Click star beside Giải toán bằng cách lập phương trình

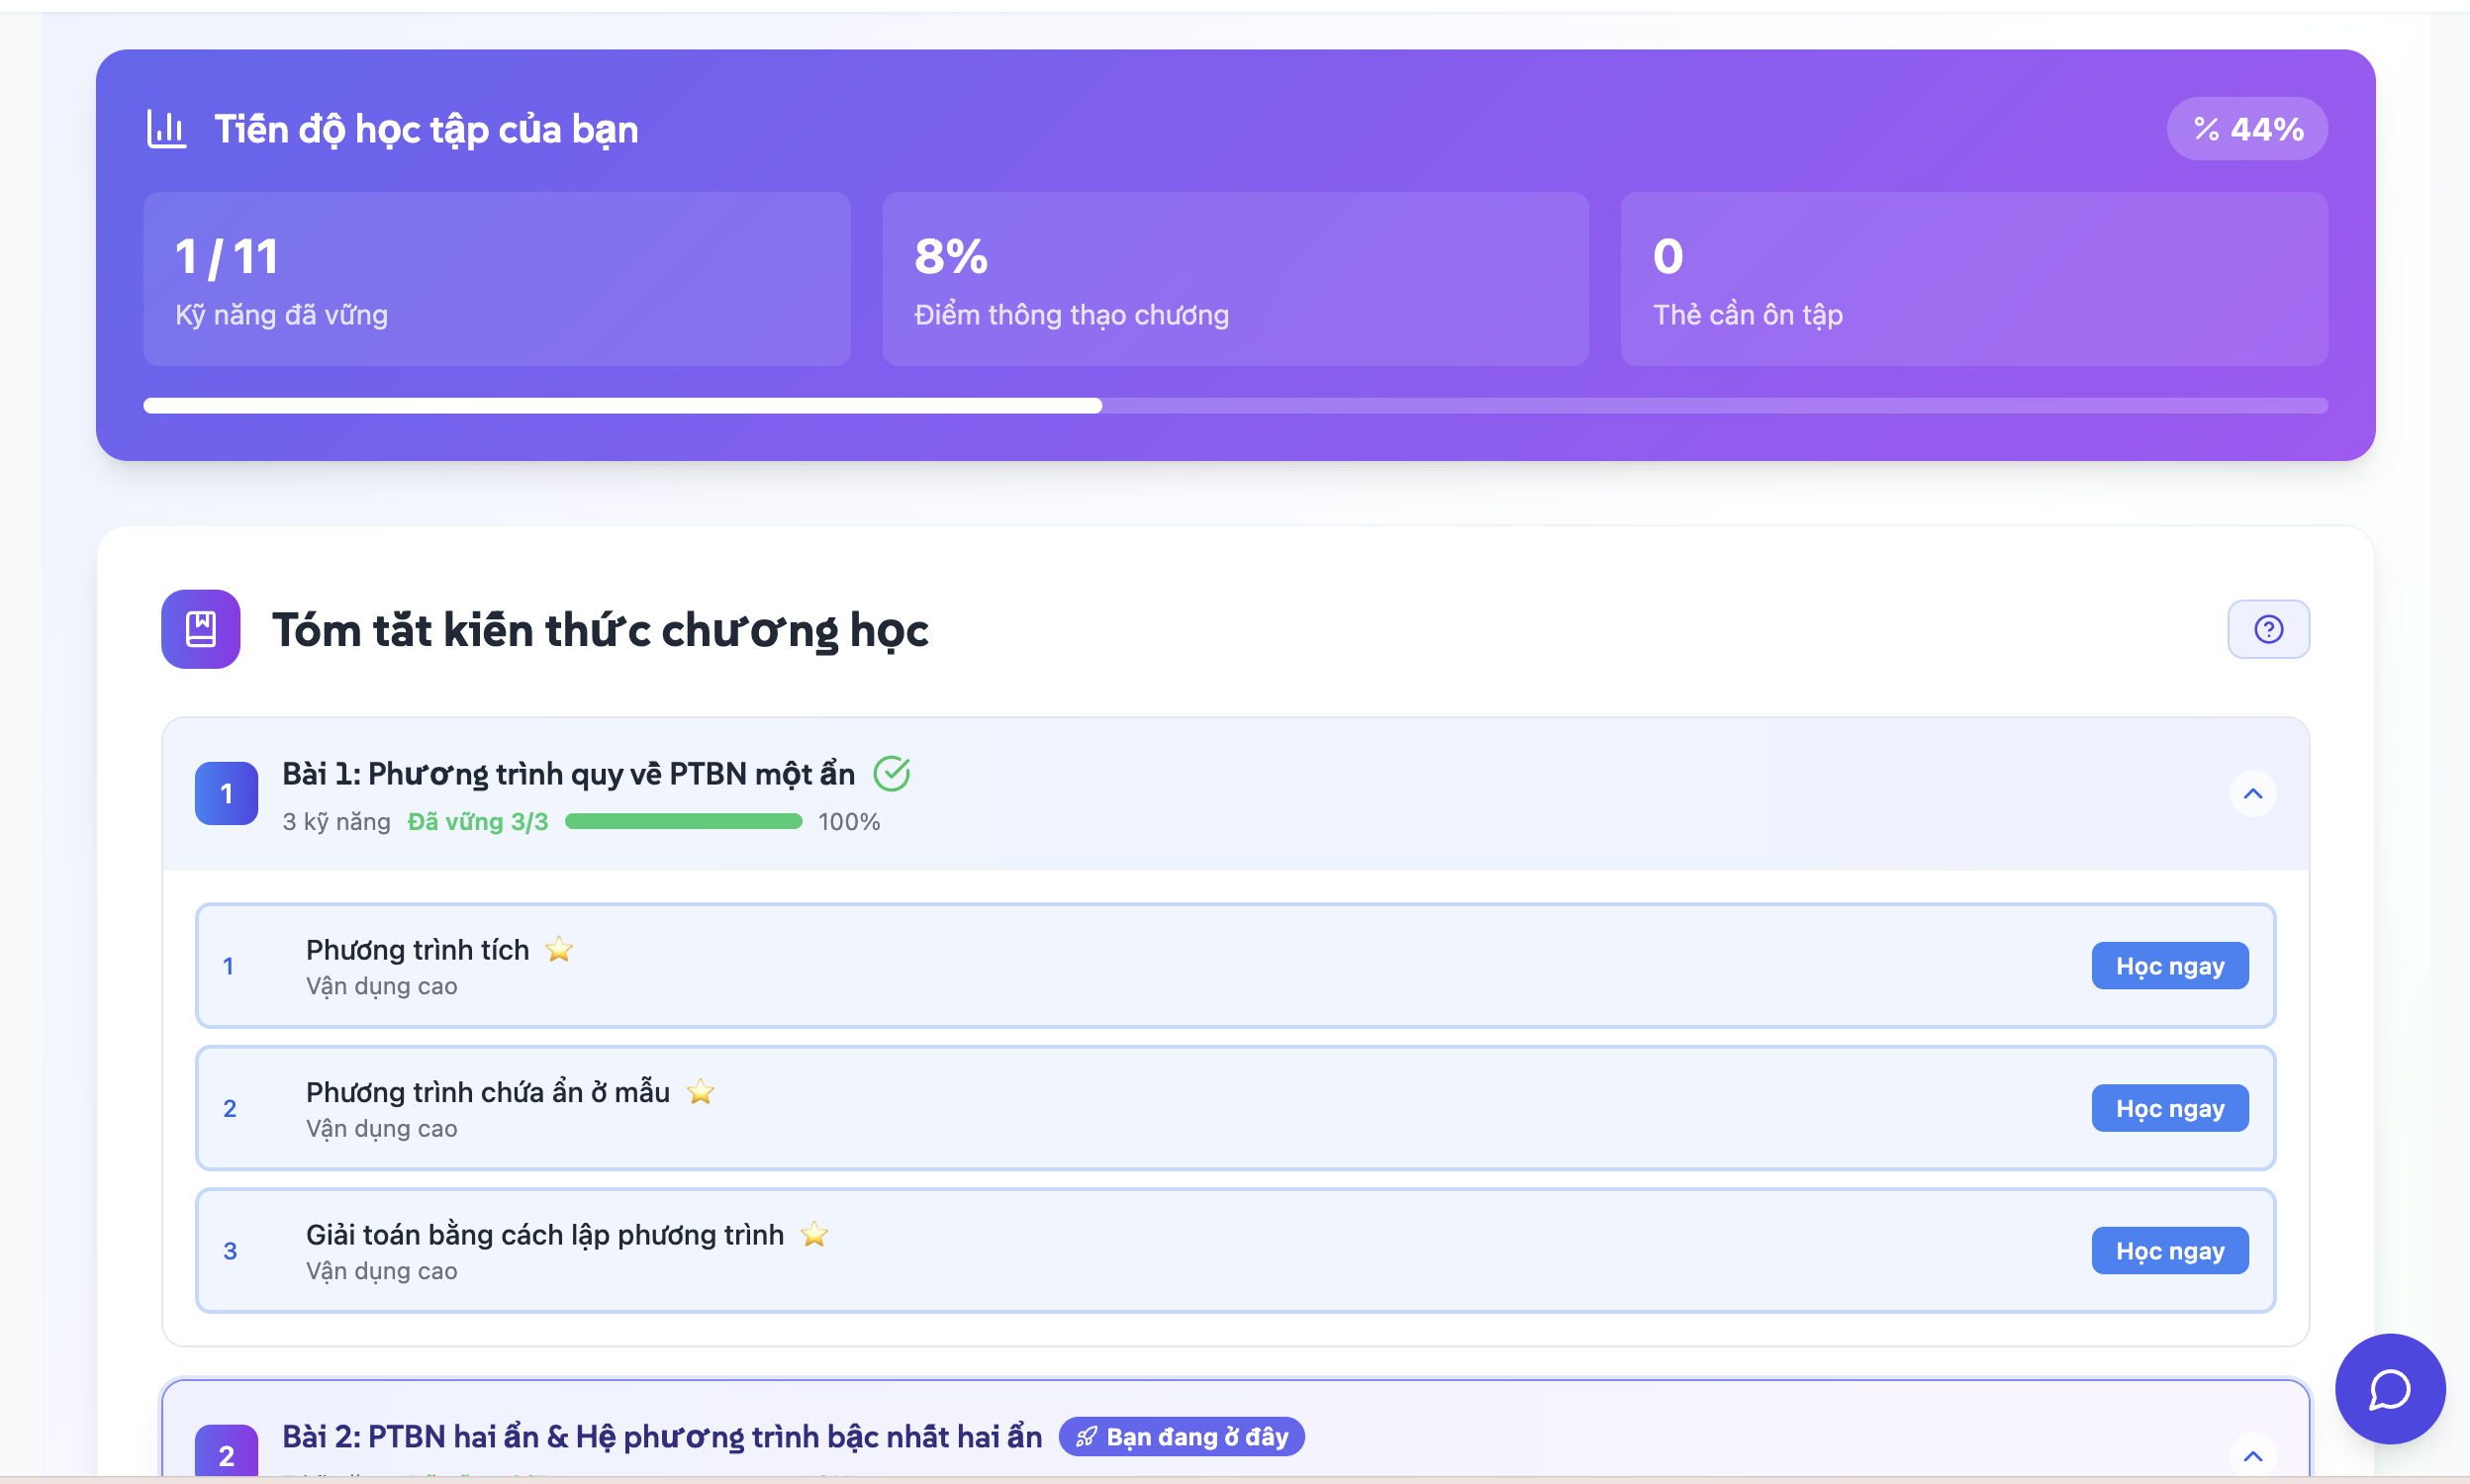pyautogui.click(x=814, y=1234)
